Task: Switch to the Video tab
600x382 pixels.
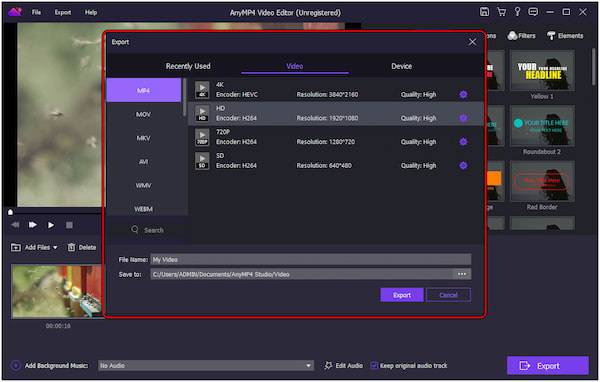Action: [x=295, y=66]
